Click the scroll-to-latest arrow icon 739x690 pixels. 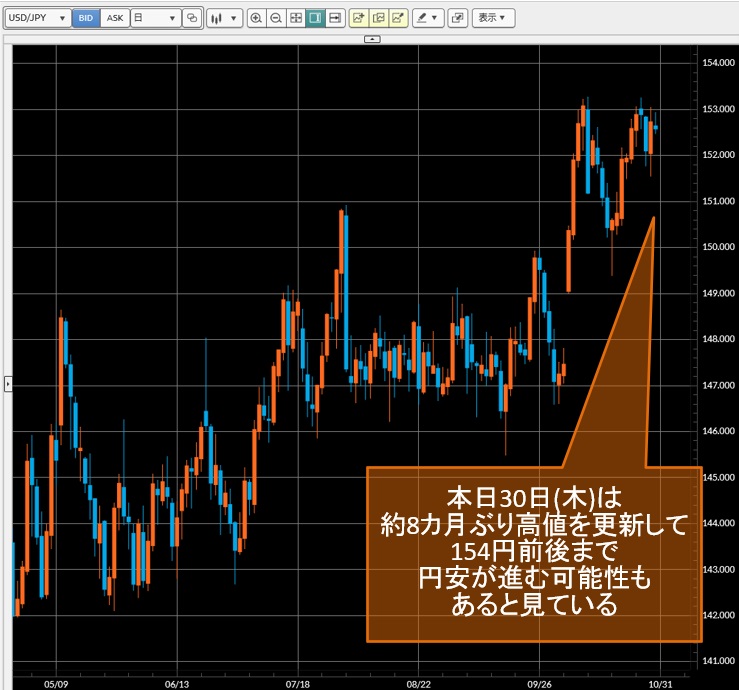click(334, 18)
